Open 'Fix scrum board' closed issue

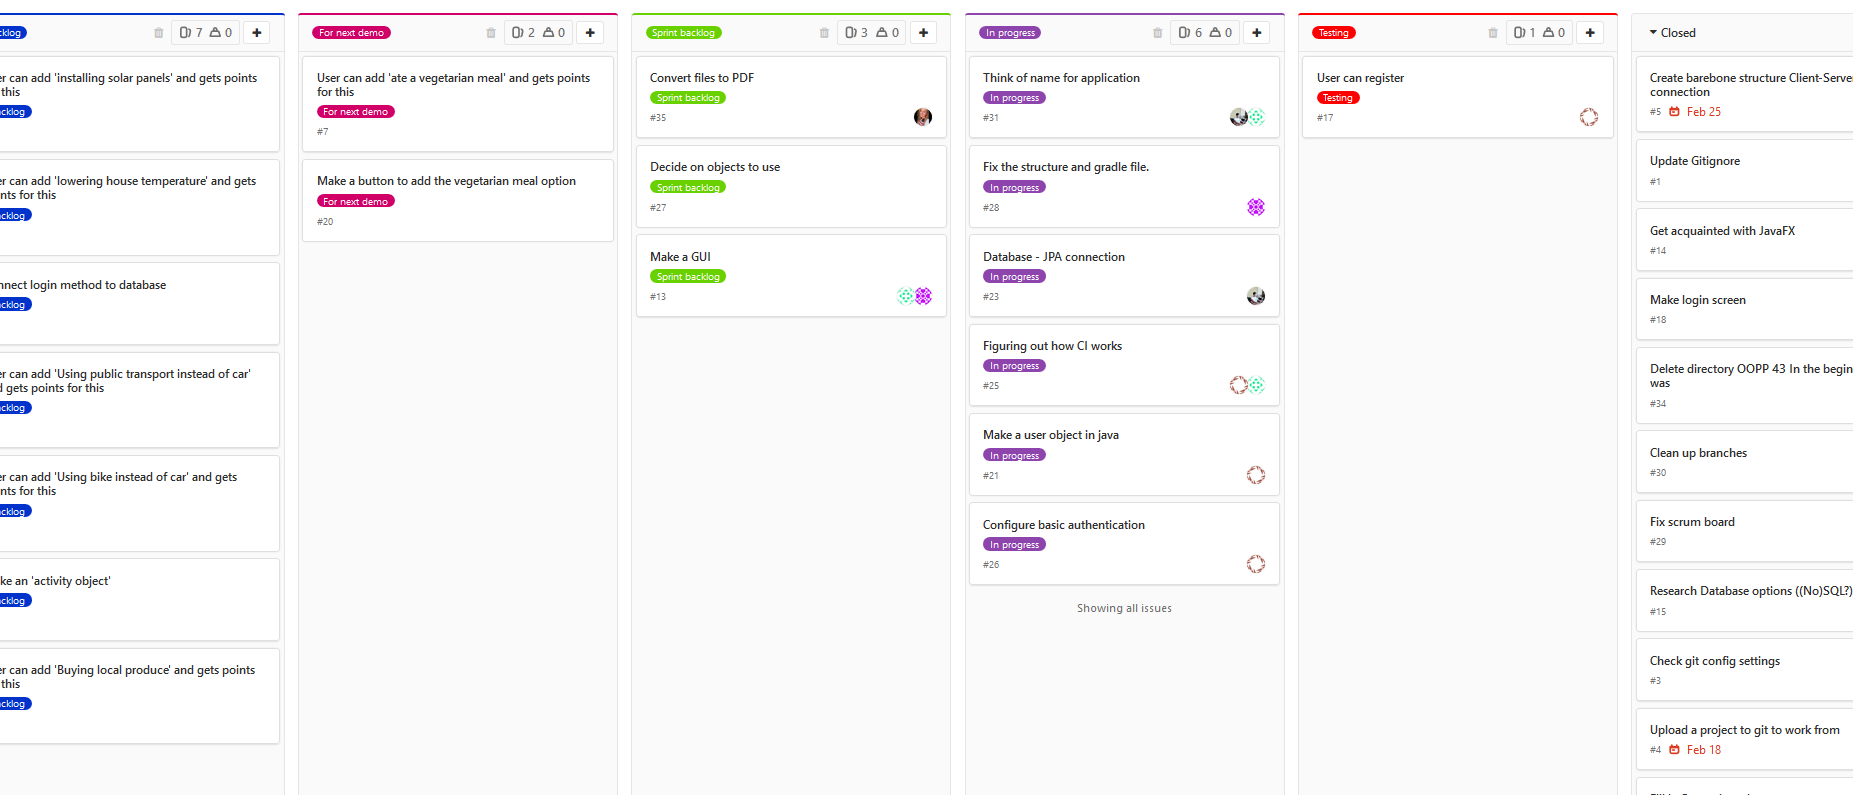tap(1692, 522)
